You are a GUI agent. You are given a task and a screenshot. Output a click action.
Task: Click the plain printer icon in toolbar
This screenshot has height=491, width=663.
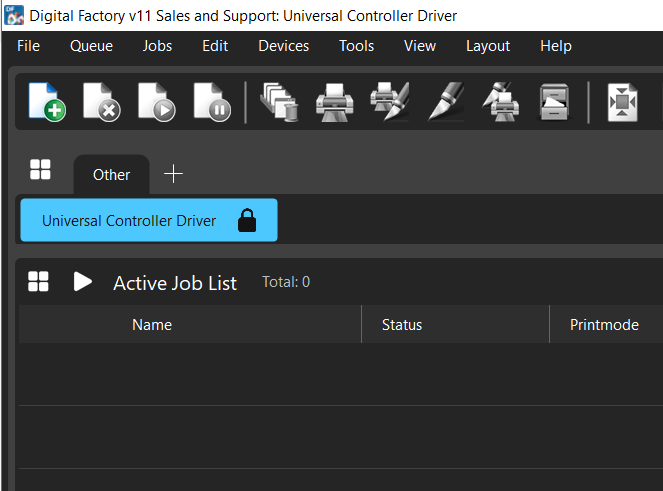[334, 102]
